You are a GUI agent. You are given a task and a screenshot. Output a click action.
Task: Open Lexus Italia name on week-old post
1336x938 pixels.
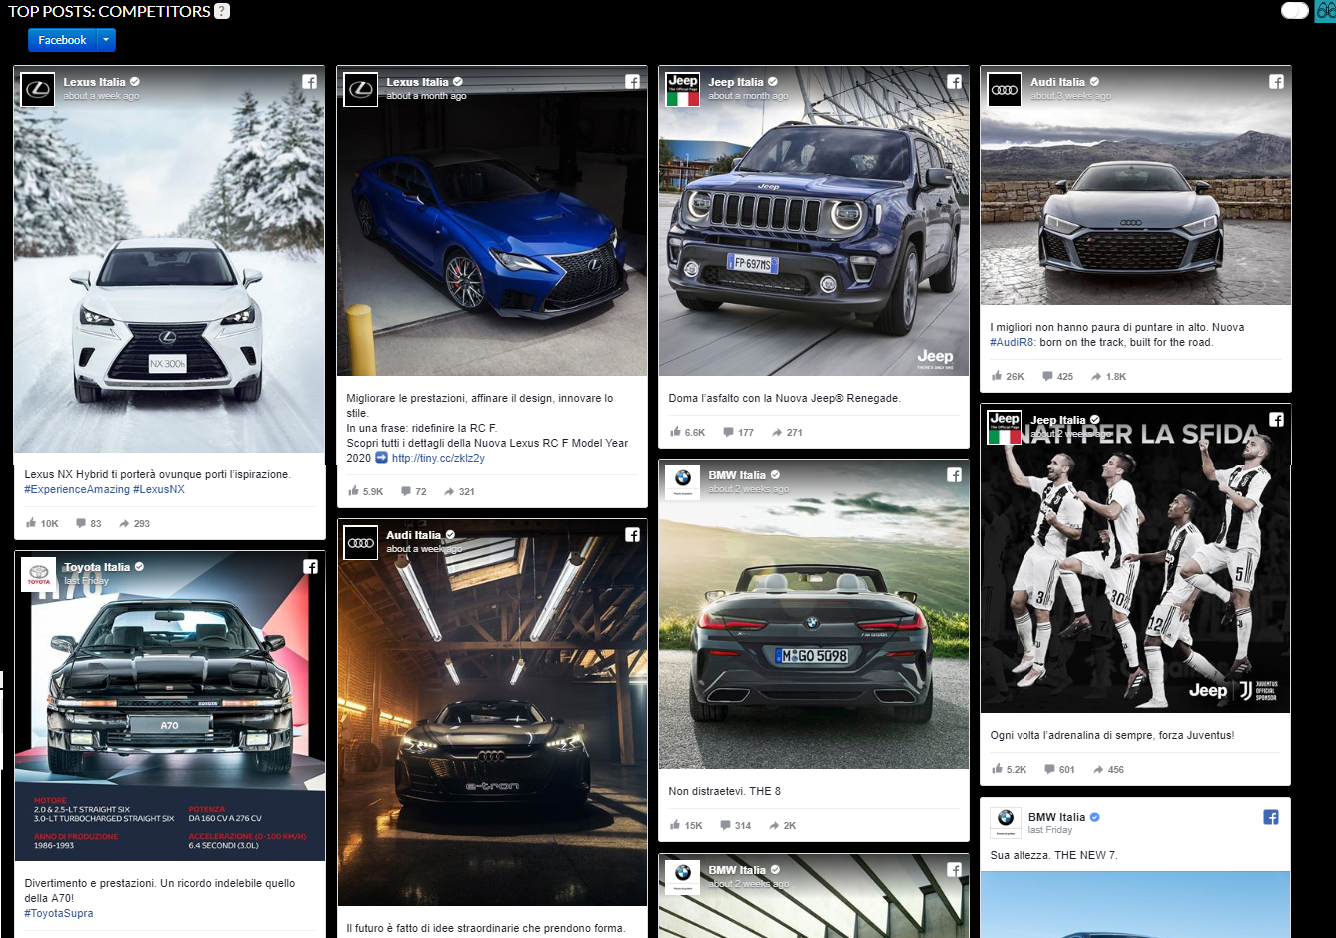point(94,82)
